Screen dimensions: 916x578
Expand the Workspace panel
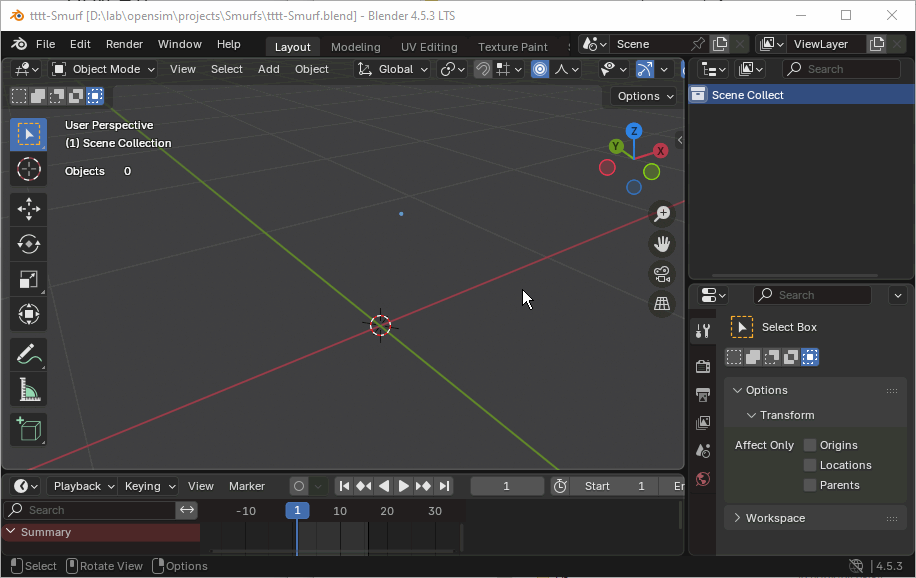(737, 518)
